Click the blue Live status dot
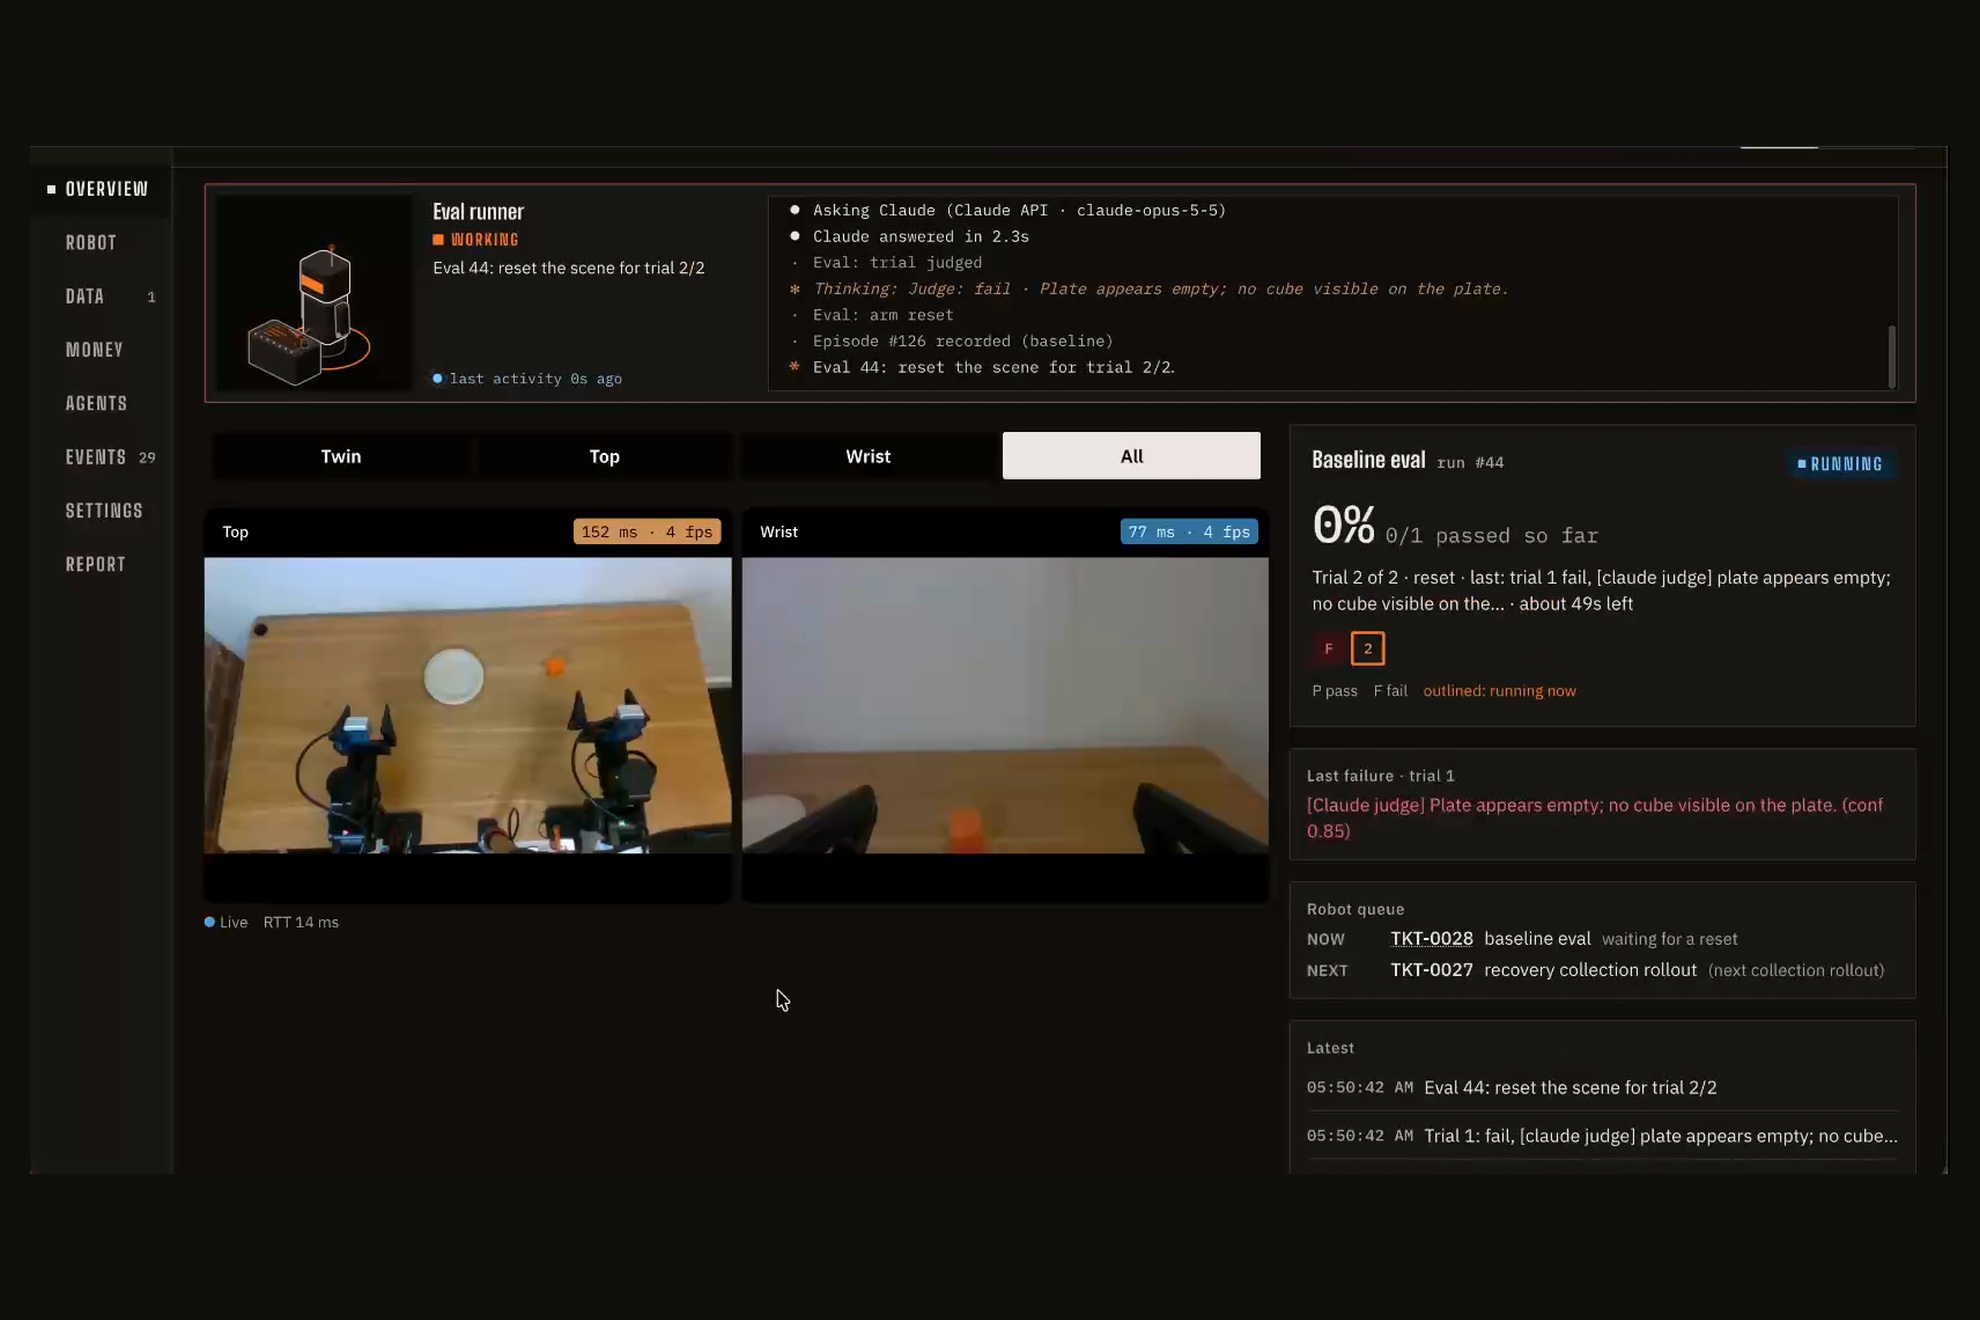Viewport: 1980px width, 1320px height. point(210,922)
